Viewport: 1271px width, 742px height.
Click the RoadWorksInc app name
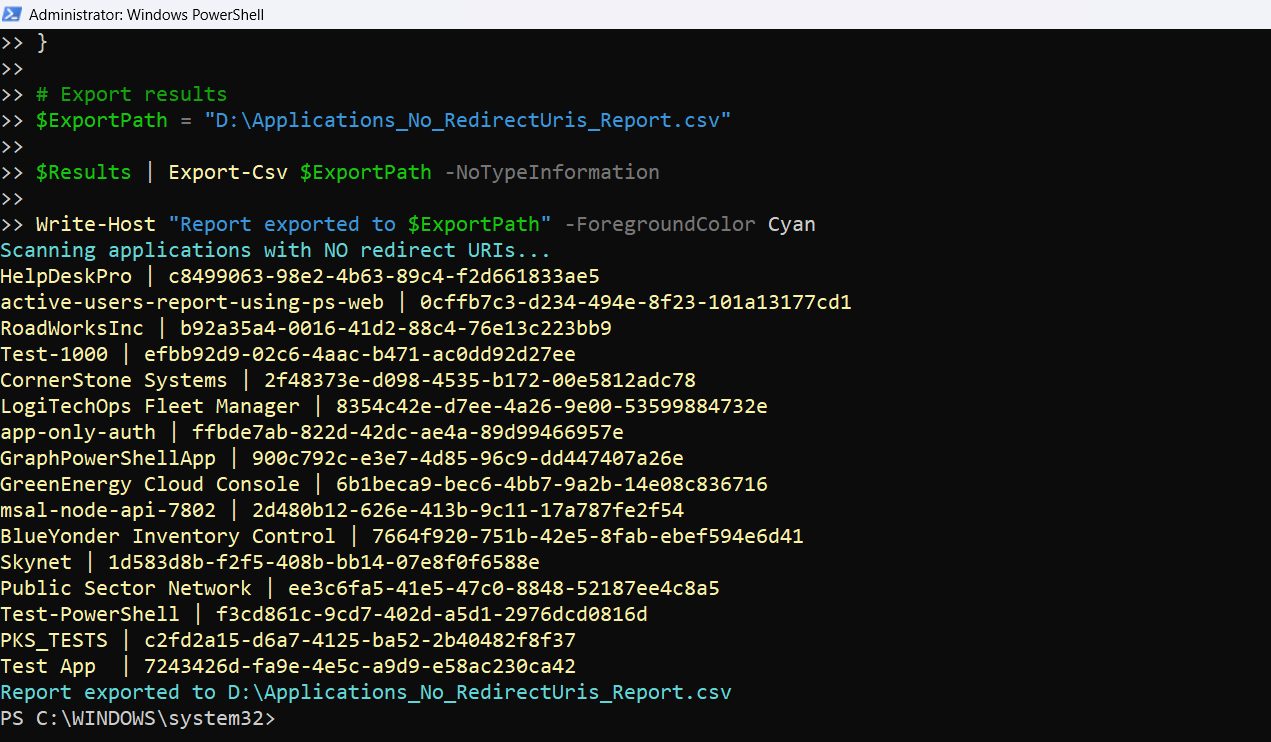click(72, 328)
